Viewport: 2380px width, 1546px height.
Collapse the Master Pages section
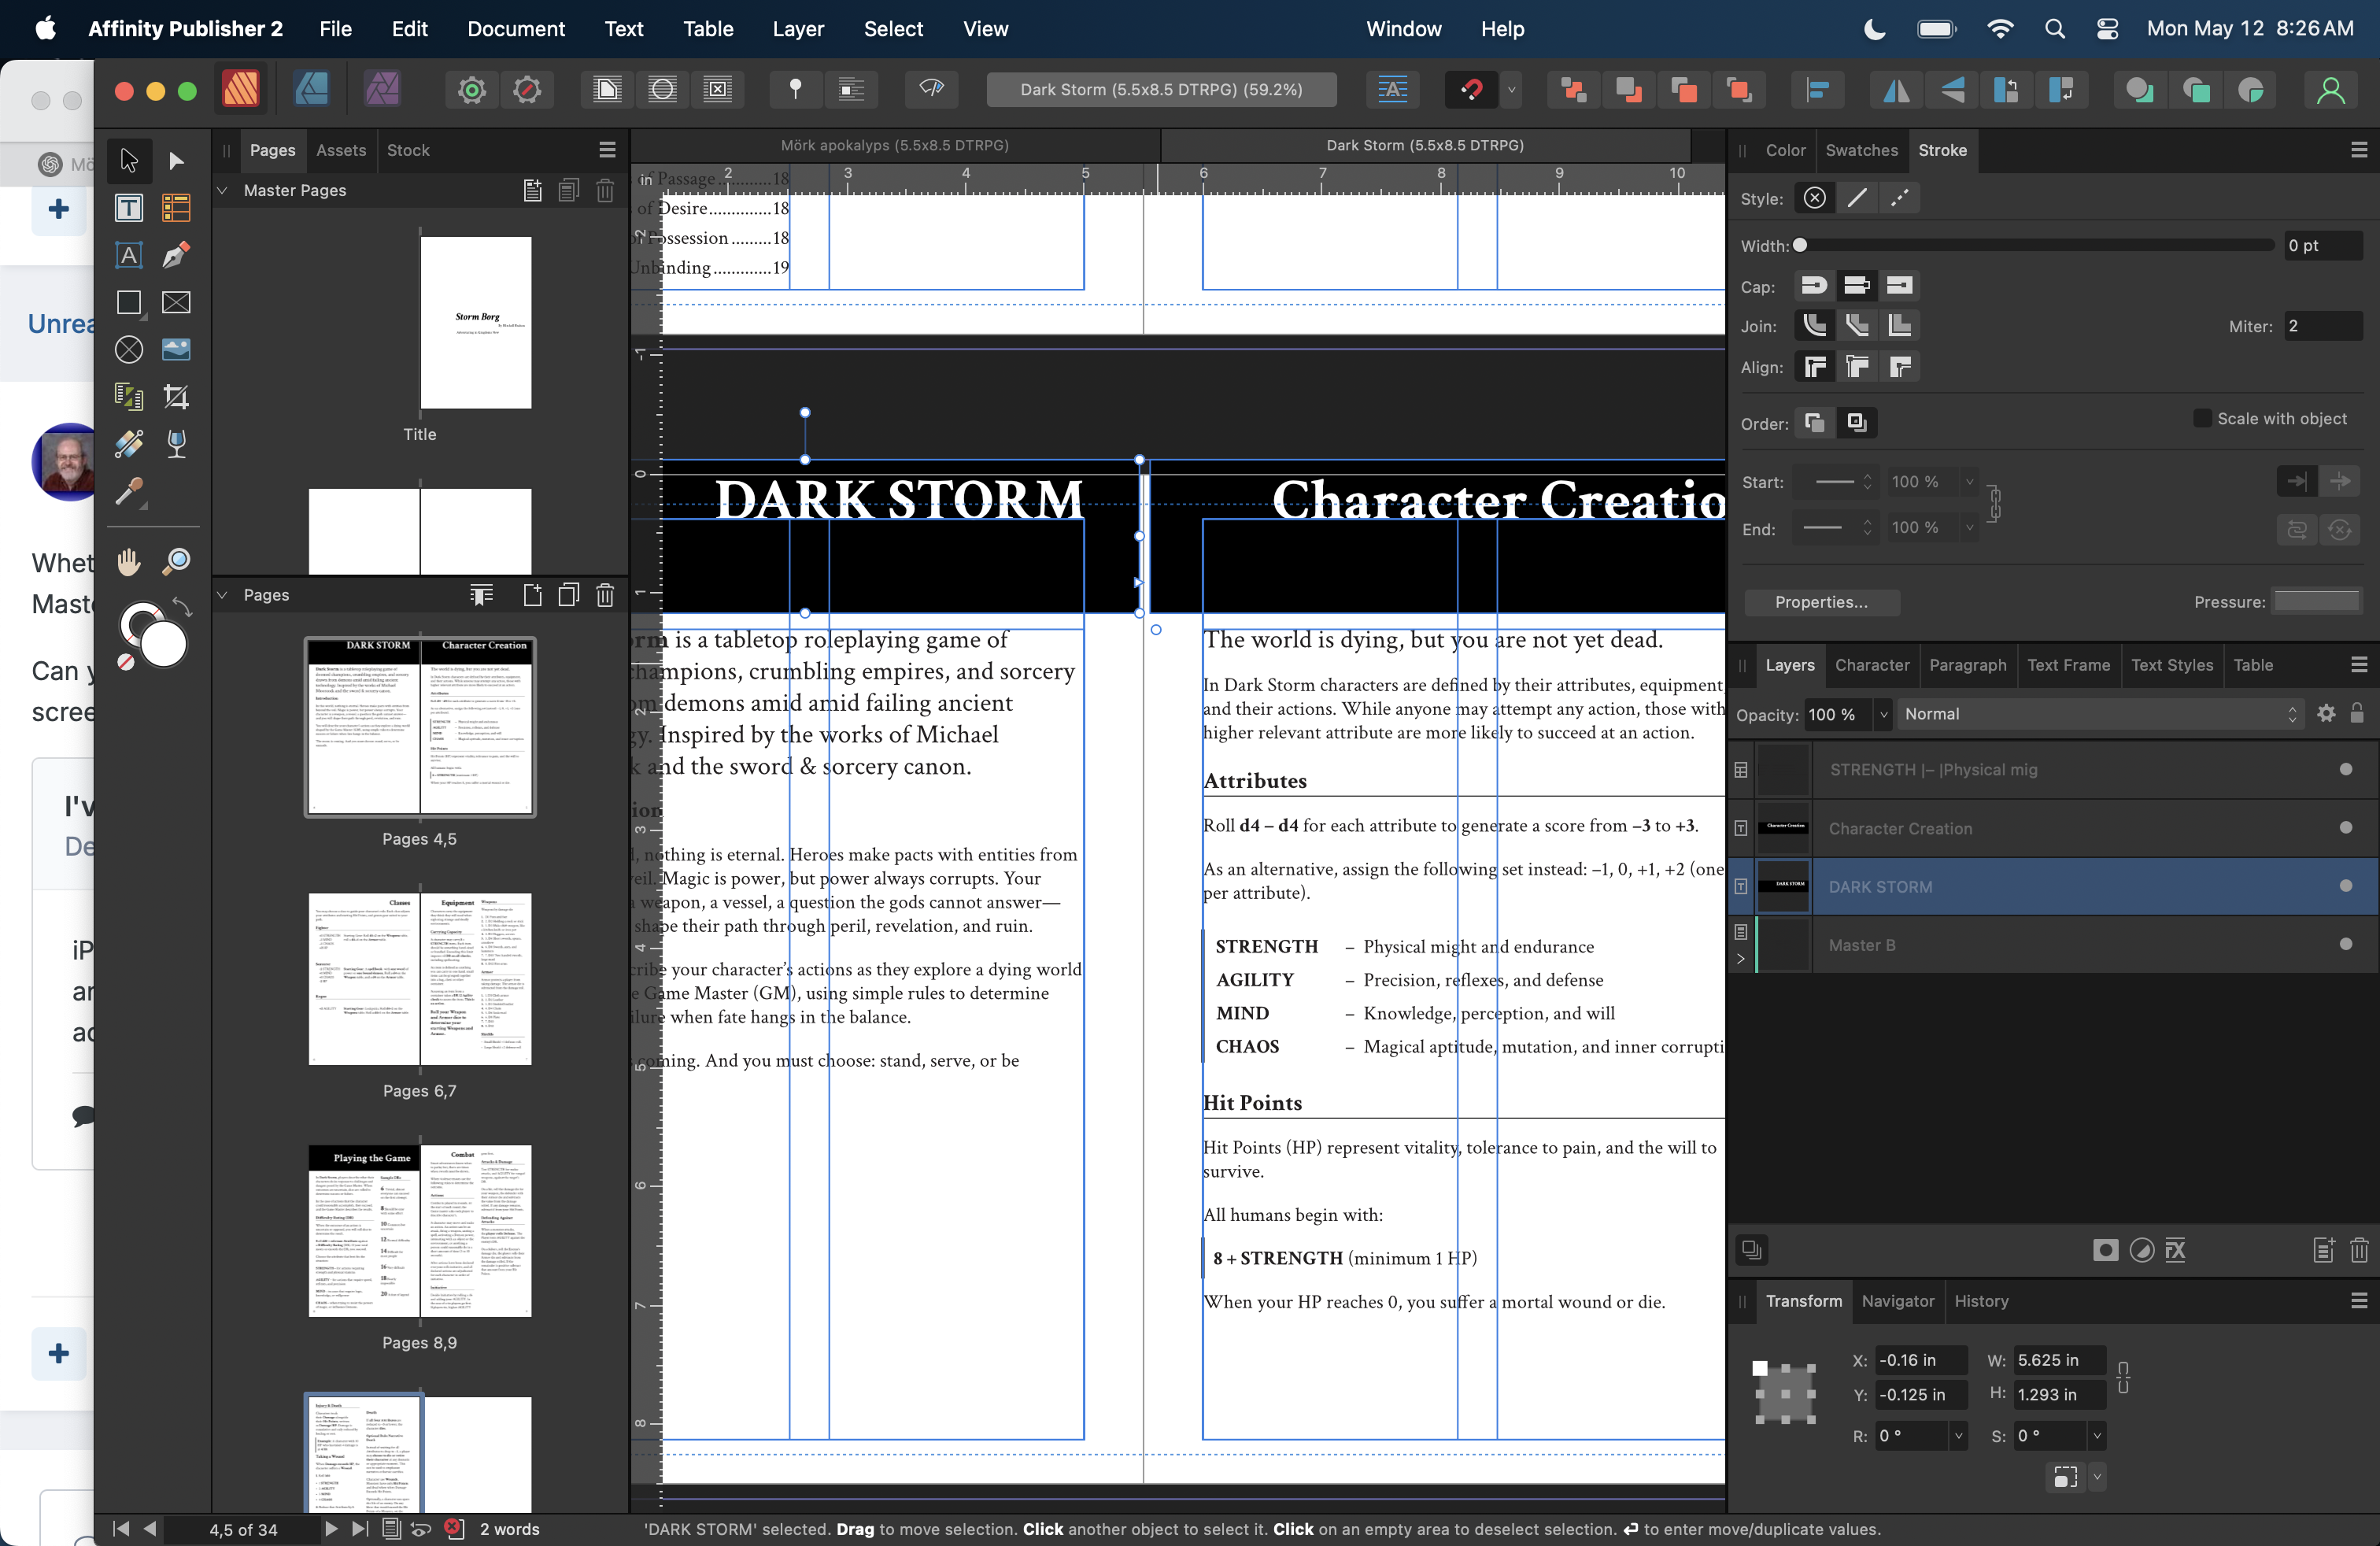point(222,190)
